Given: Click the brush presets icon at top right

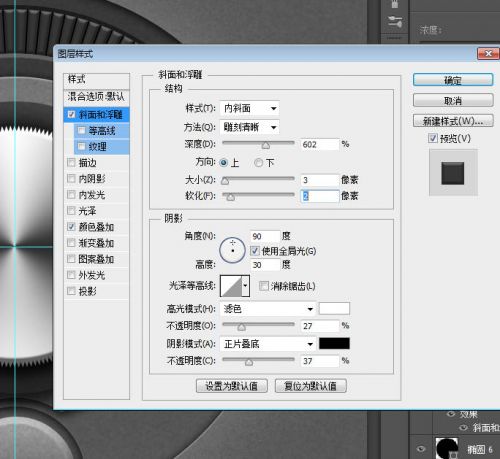Looking at the screenshot, I should pyautogui.click(x=395, y=4).
